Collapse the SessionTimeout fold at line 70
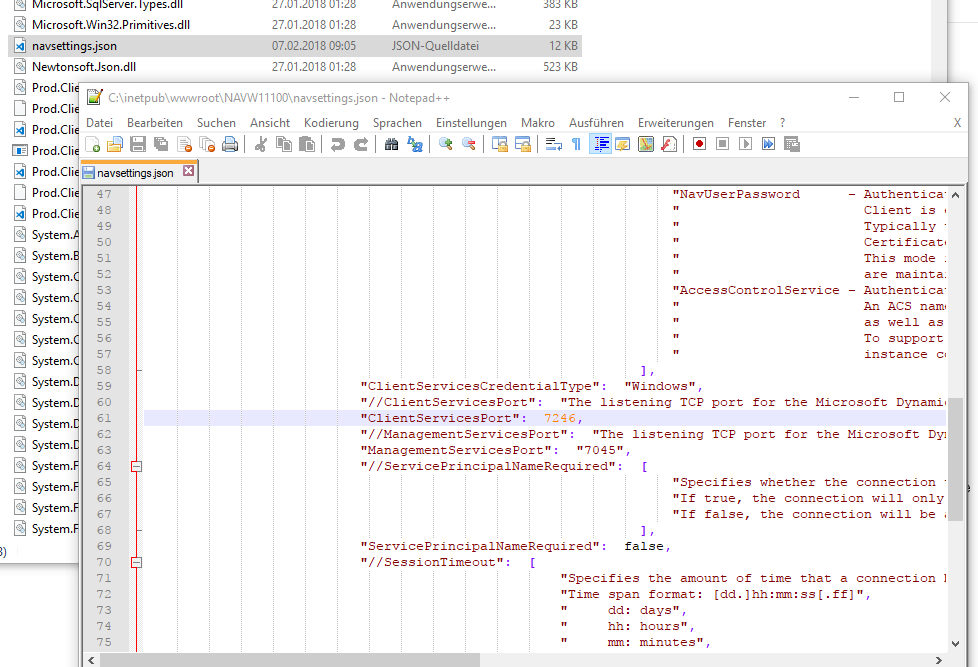978x667 pixels. click(x=137, y=562)
